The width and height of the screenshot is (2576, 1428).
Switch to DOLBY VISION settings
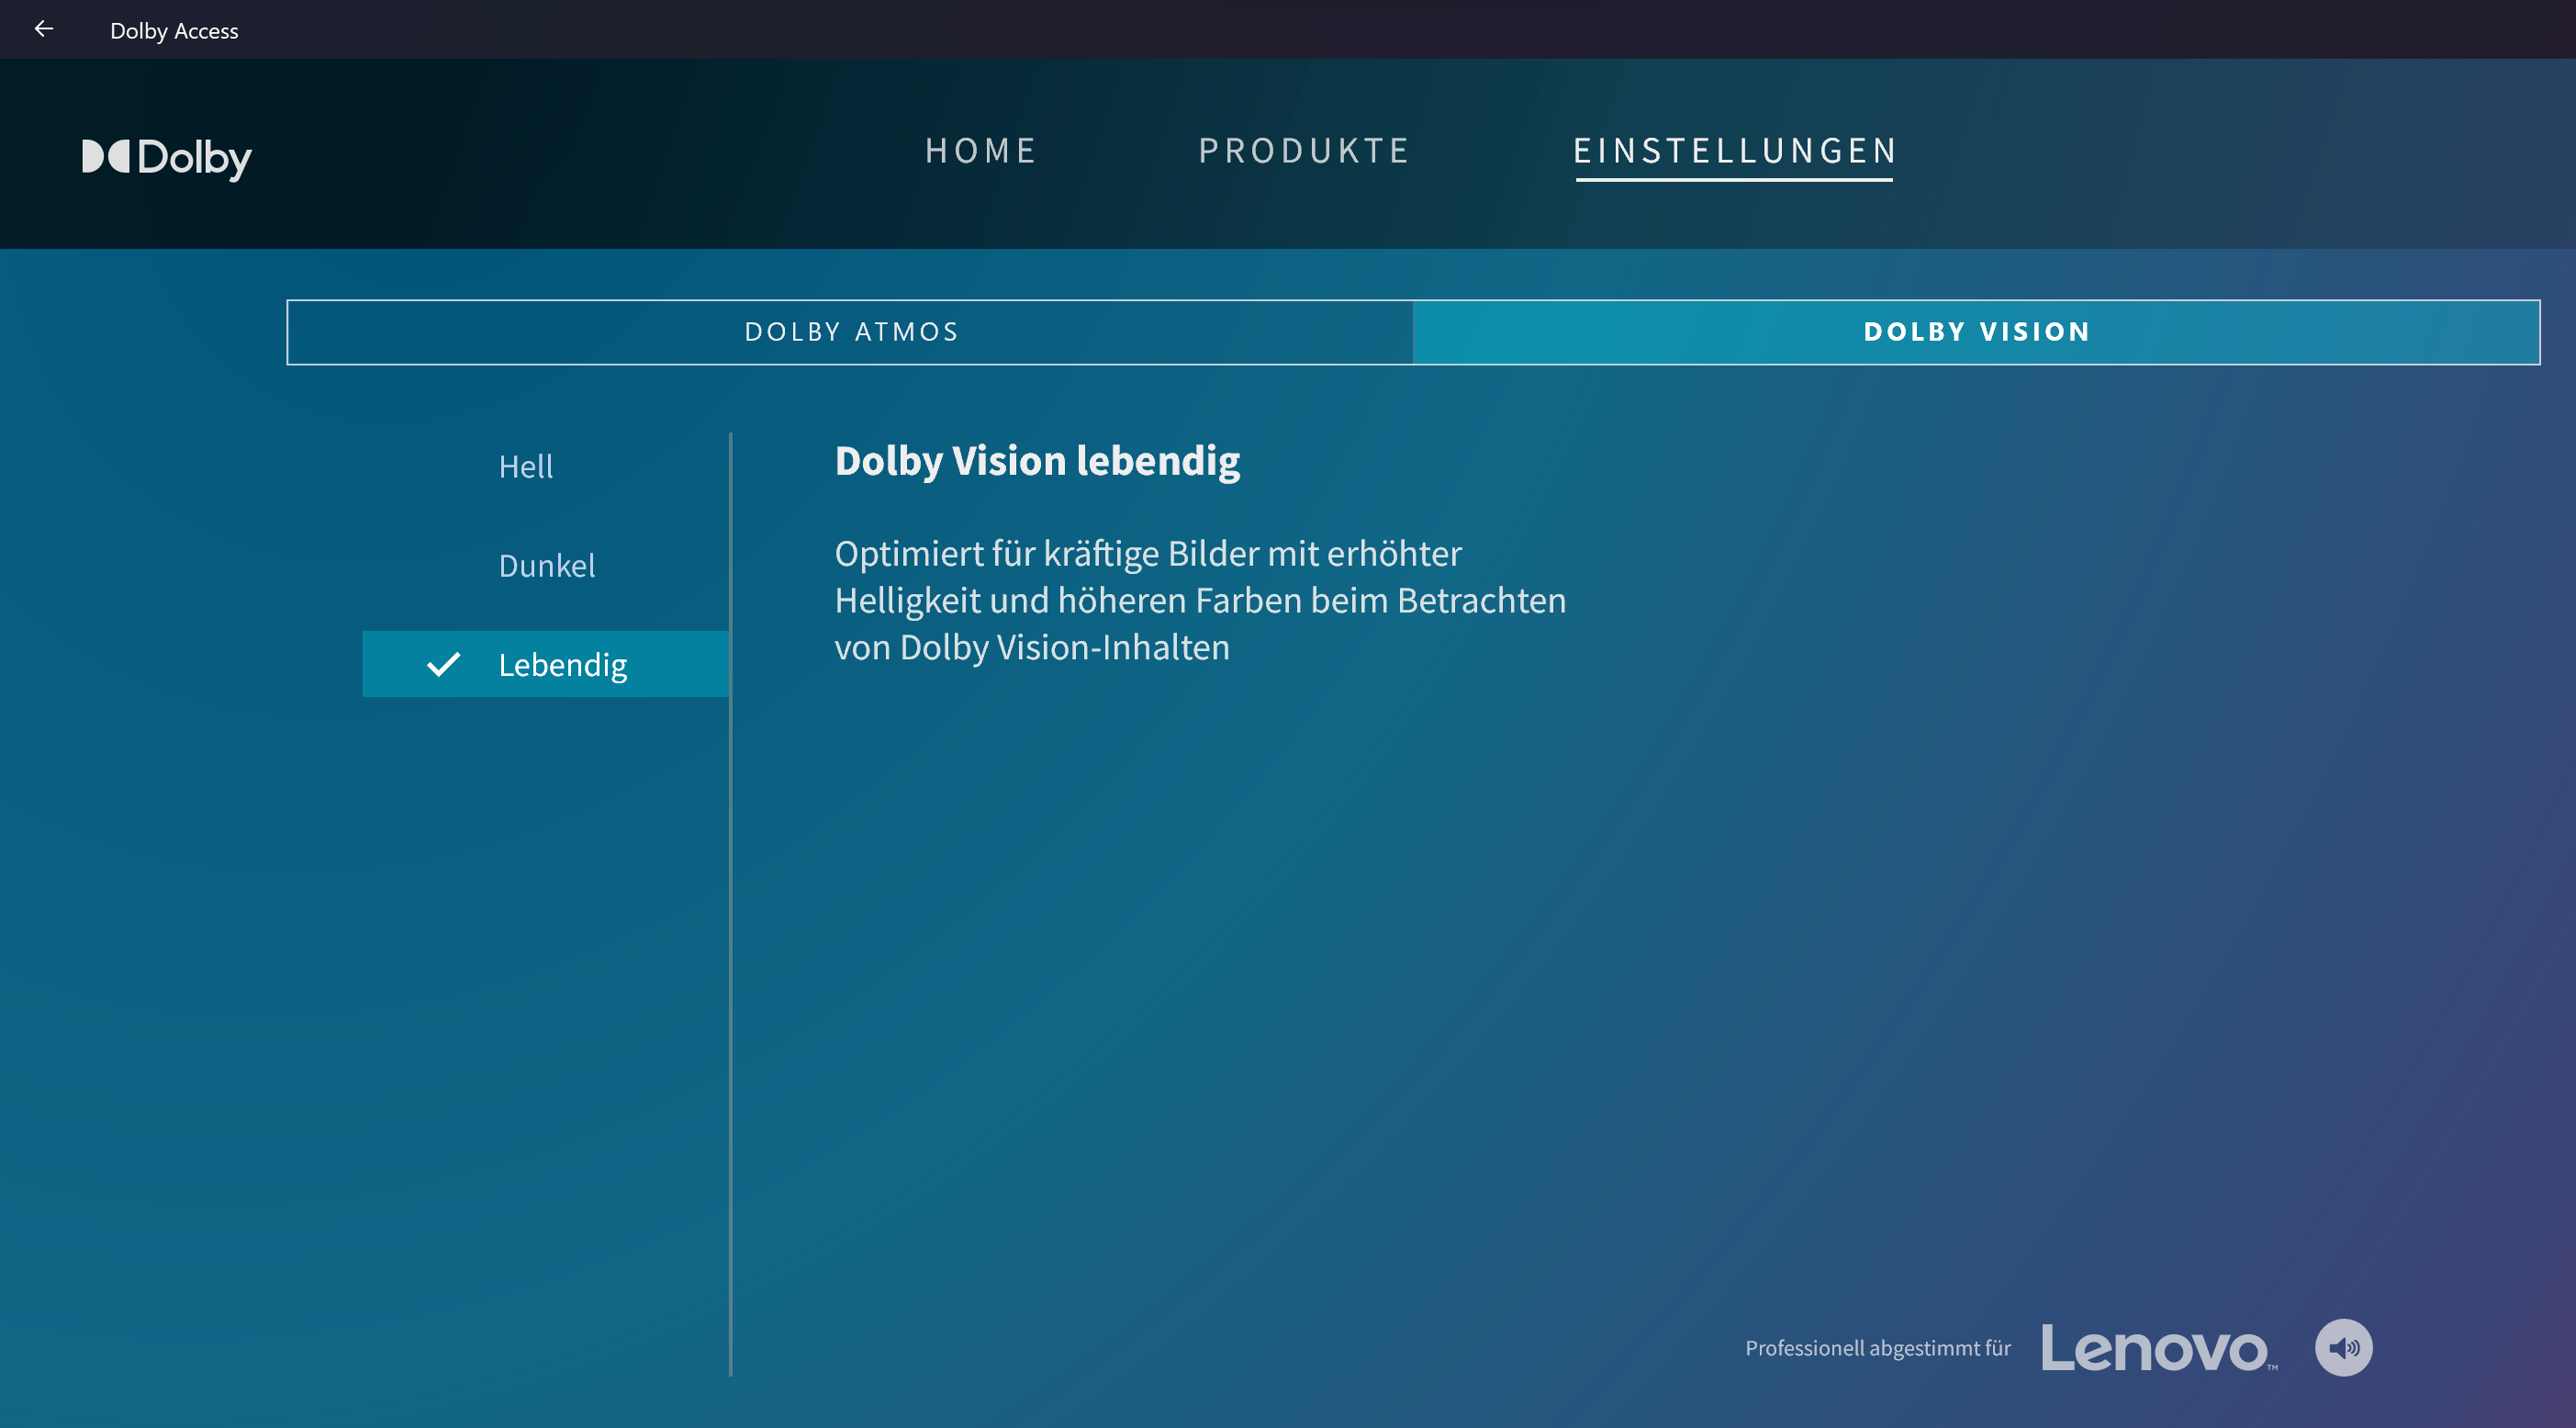pyautogui.click(x=1976, y=332)
